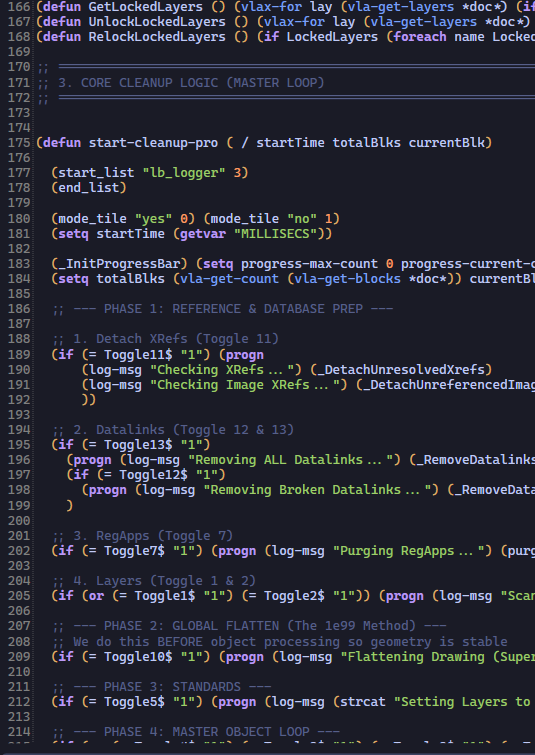Click line number 189 in the gutter
Viewport: 535px width, 755px height.
click(19, 354)
